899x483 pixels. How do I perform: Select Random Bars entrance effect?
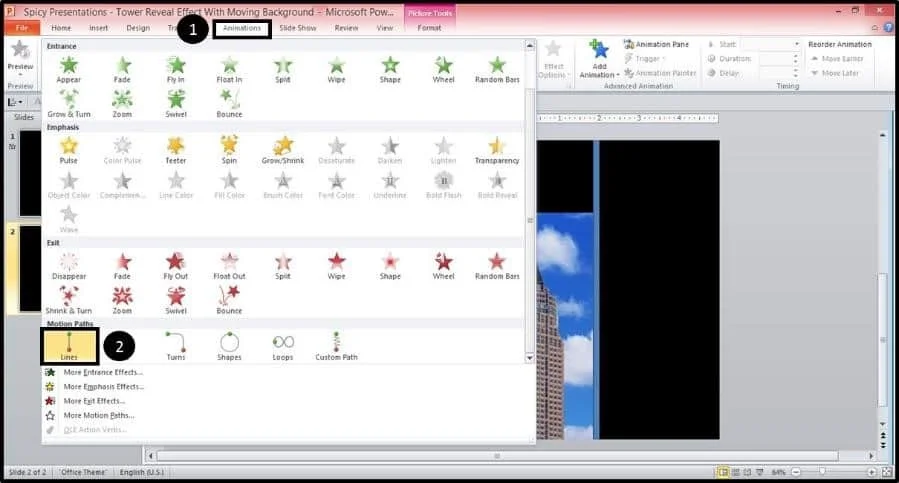tap(497, 70)
